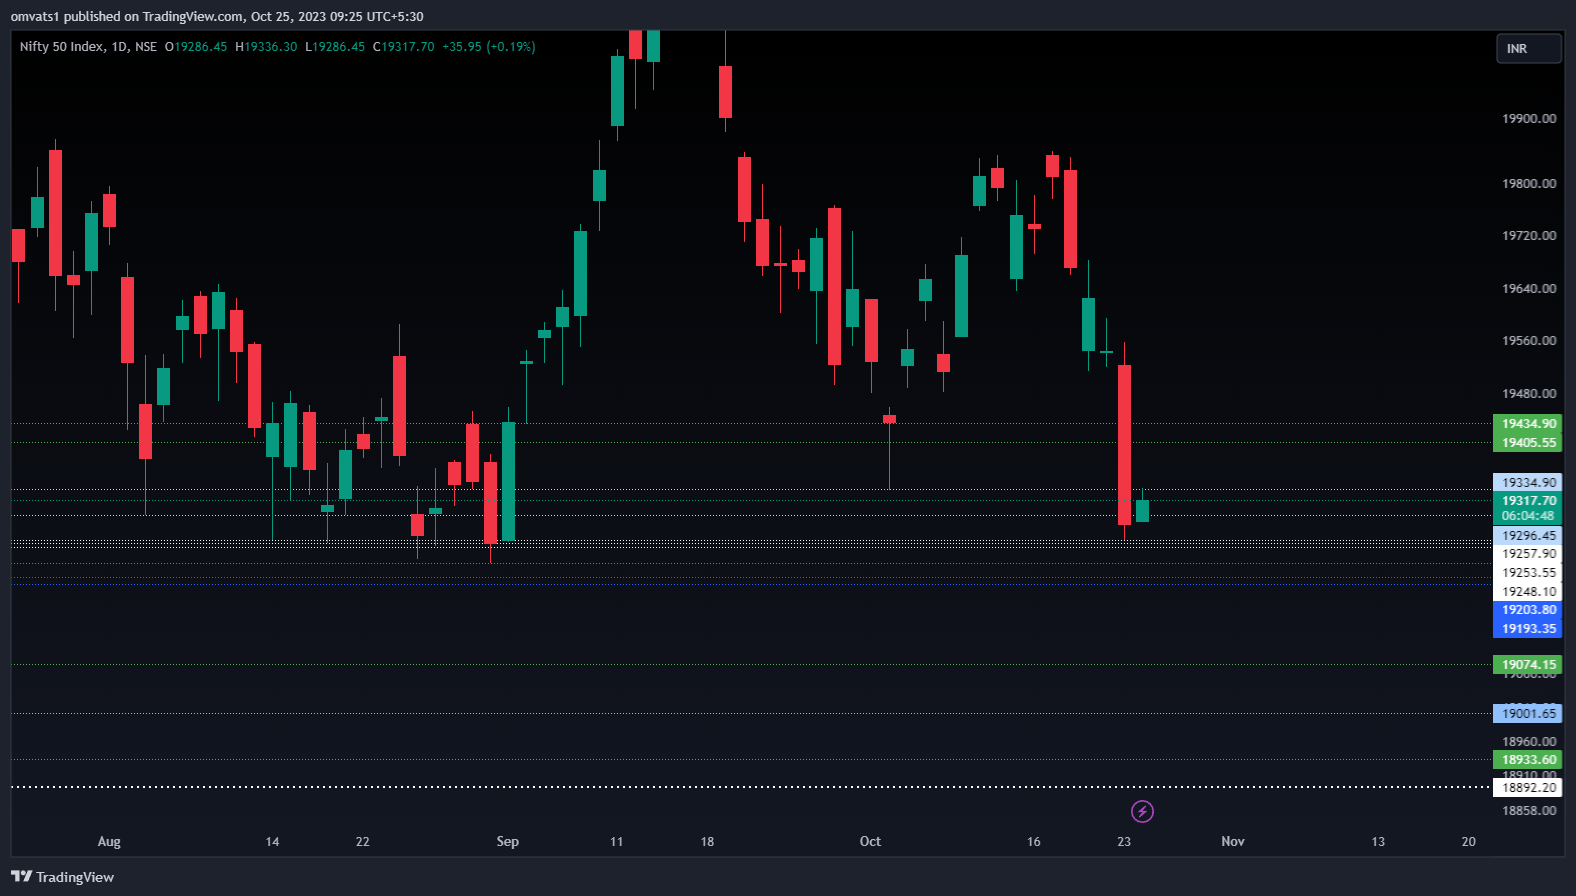This screenshot has width=1576, height=896.
Task: Click the Nov label on time axis
Action: 1233,842
